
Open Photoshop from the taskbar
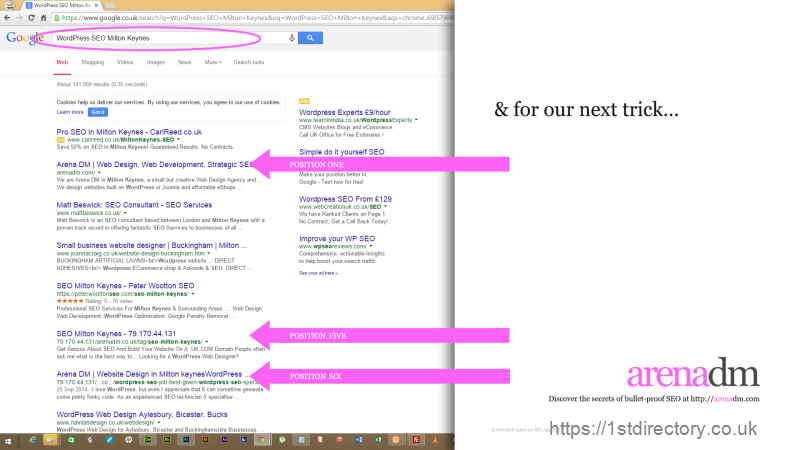coord(186,440)
